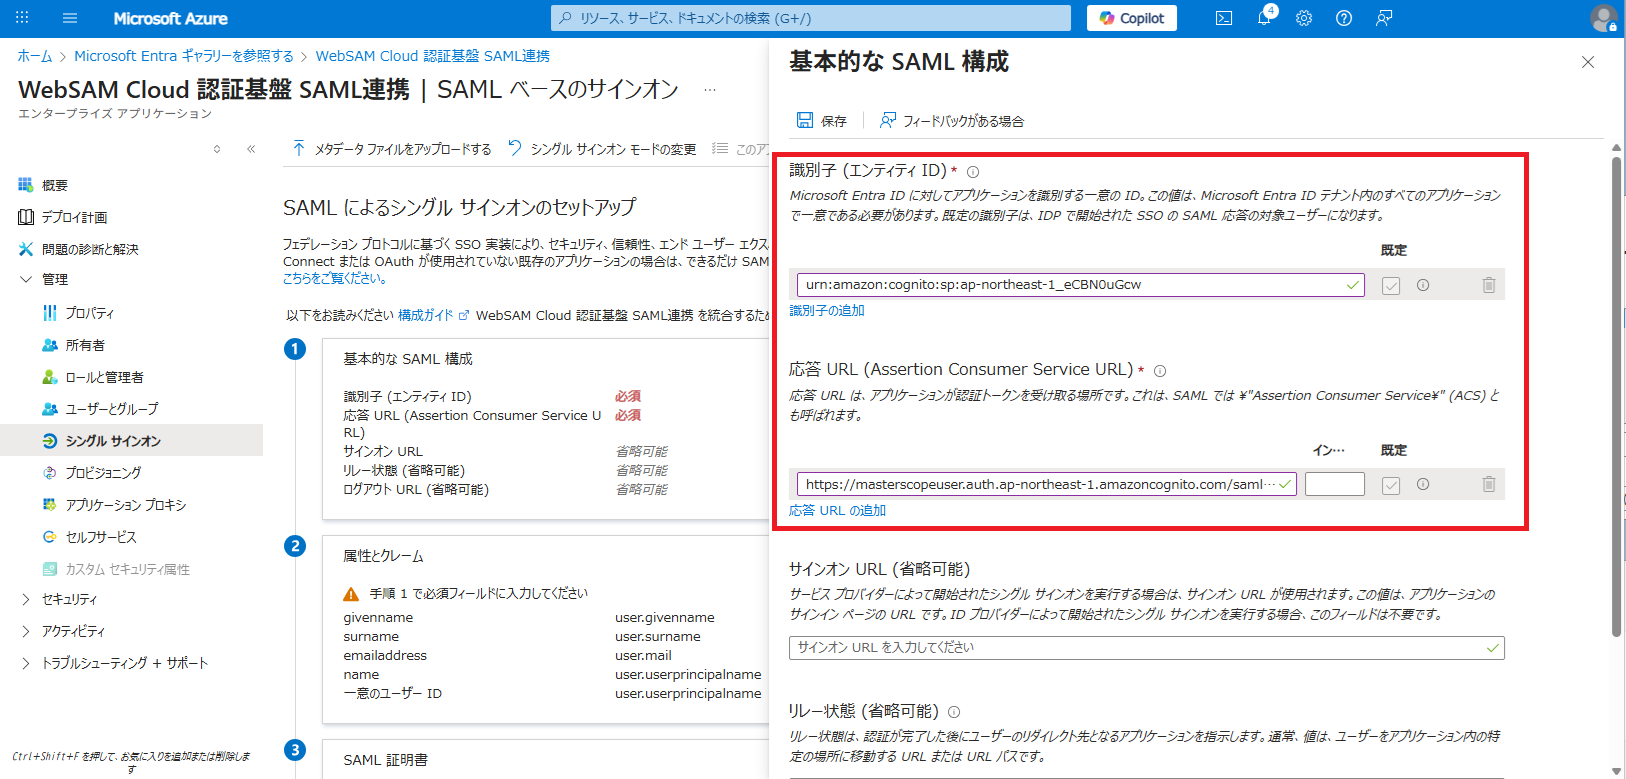
Task: Open Cloud Shell from the top bar
Action: (x=1223, y=18)
